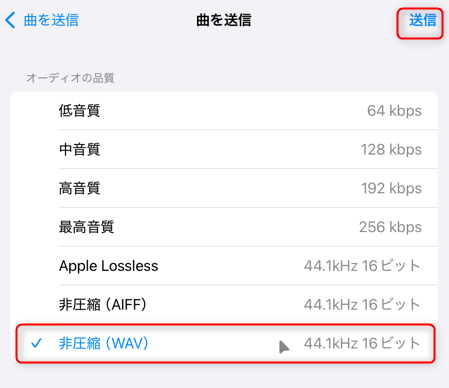This screenshot has height=388, width=449.
Task: Click the 256 kbps bitrate label
Action: [x=390, y=227]
